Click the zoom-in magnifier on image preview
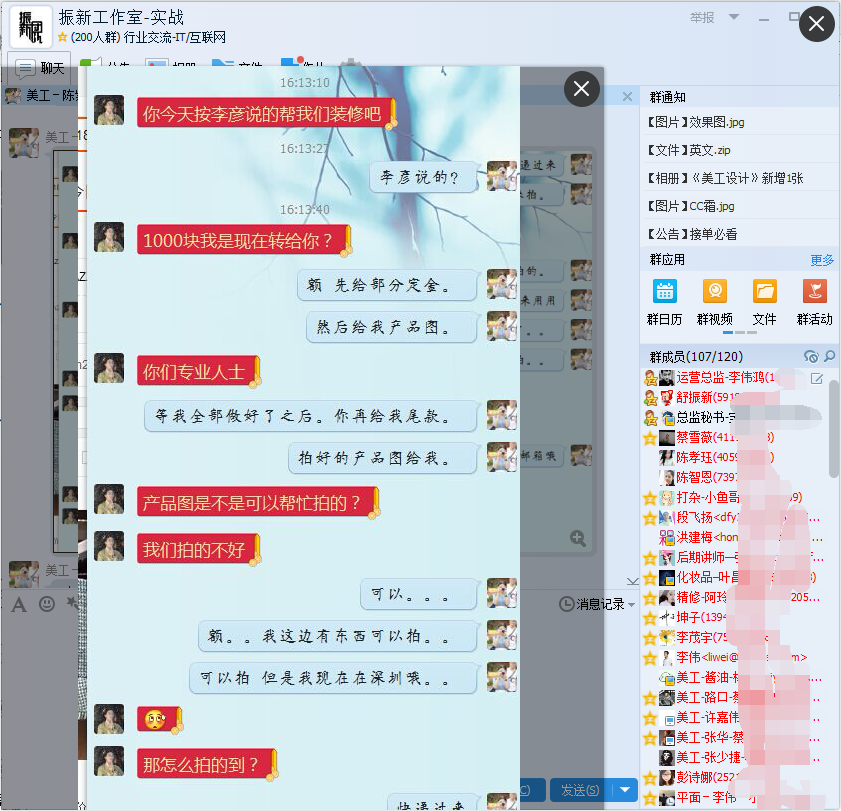 pyautogui.click(x=578, y=538)
